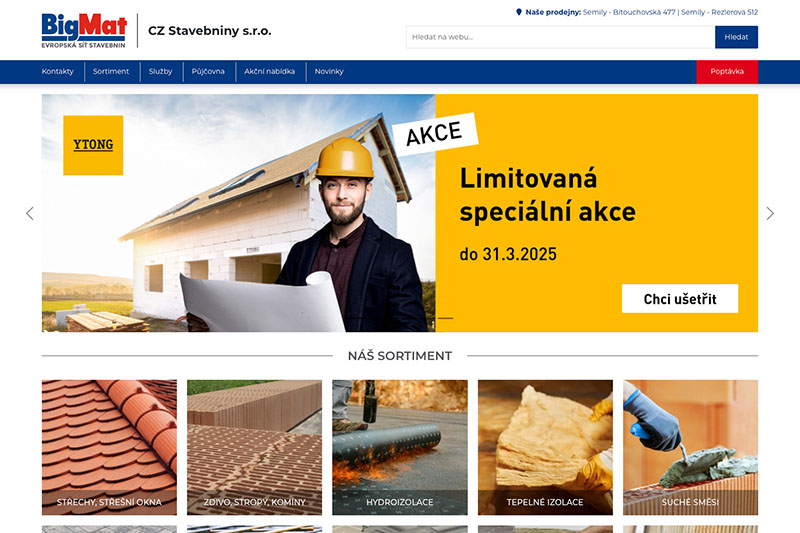Open the Kontakty menu item

pyautogui.click(x=58, y=71)
